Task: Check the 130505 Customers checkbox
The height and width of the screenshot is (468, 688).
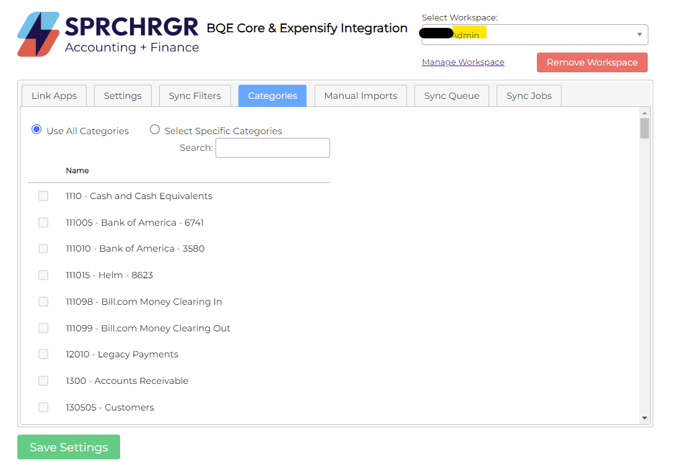Action: pyautogui.click(x=43, y=407)
